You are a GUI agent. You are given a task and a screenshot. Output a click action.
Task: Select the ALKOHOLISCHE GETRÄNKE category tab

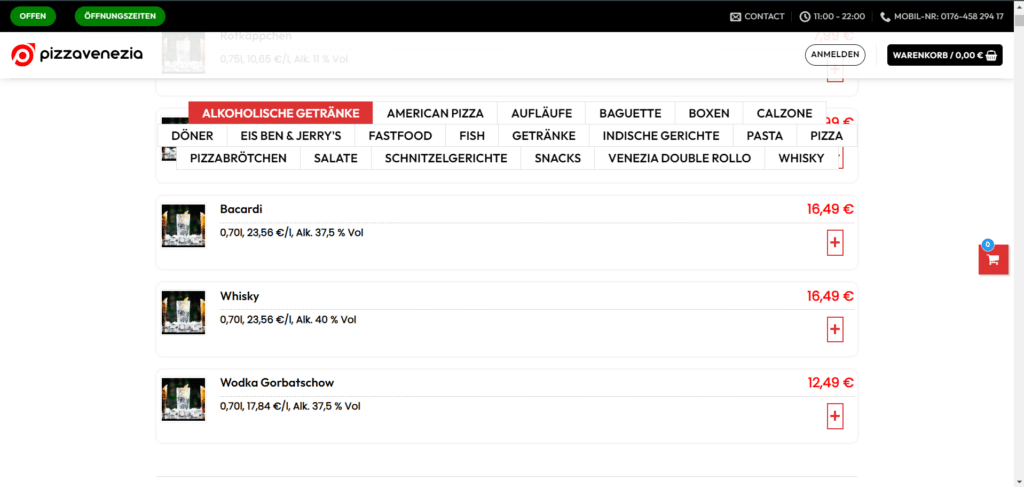[x=281, y=113]
